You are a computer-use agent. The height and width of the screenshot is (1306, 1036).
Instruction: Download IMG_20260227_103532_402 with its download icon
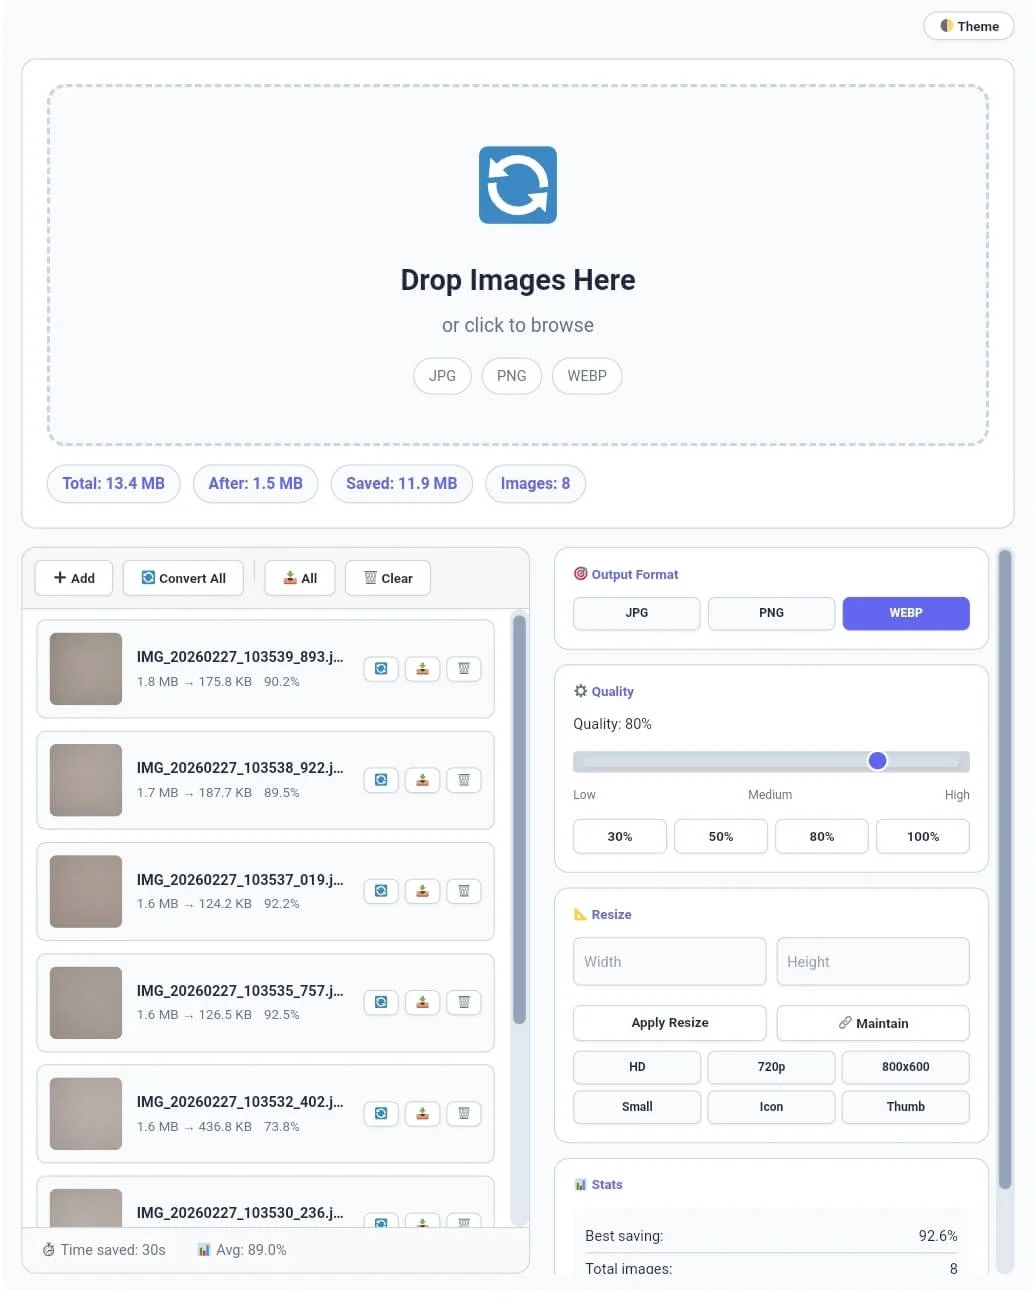click(422, 1113)
